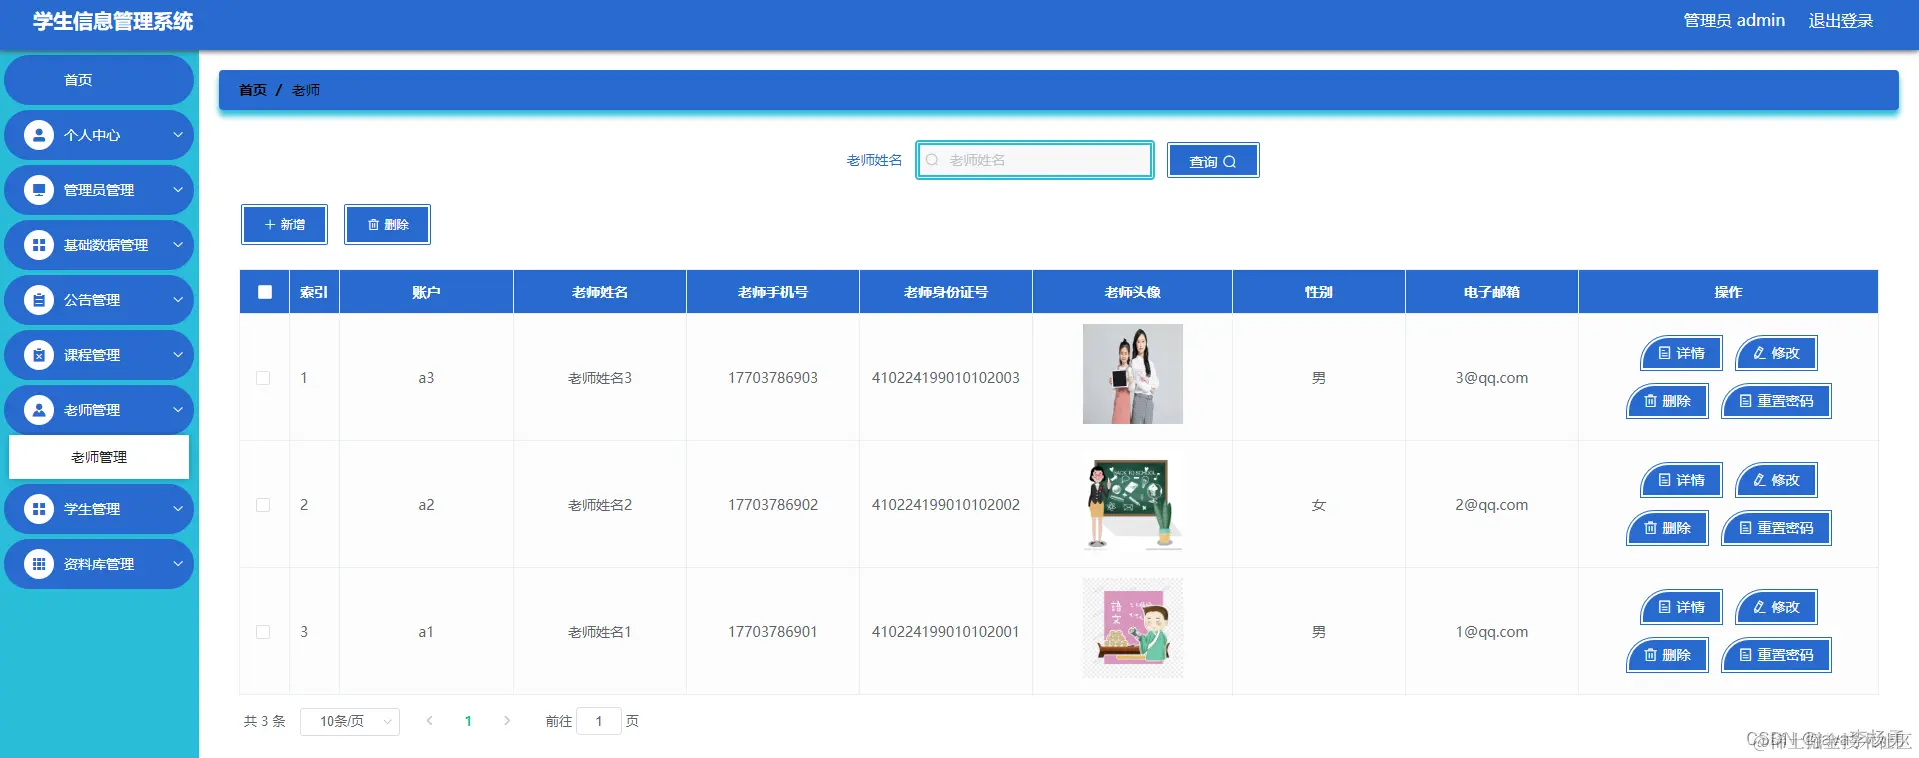
Task: Delete teacher a1 row
Action: [1667, 655]
